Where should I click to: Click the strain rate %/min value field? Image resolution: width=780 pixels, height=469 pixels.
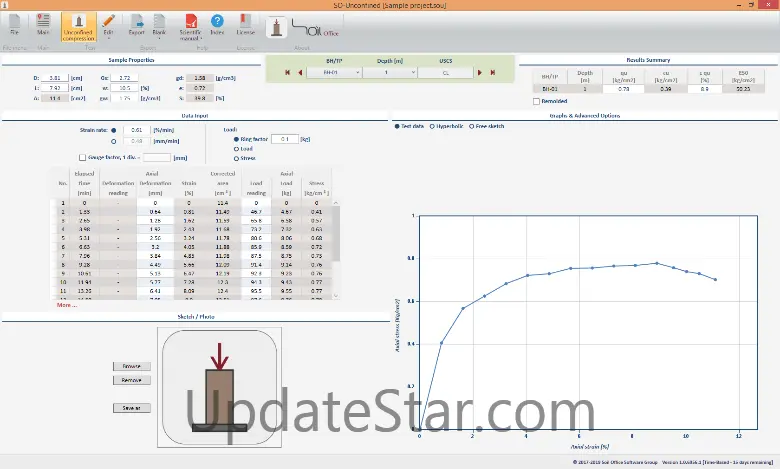(x=136, y=130)
